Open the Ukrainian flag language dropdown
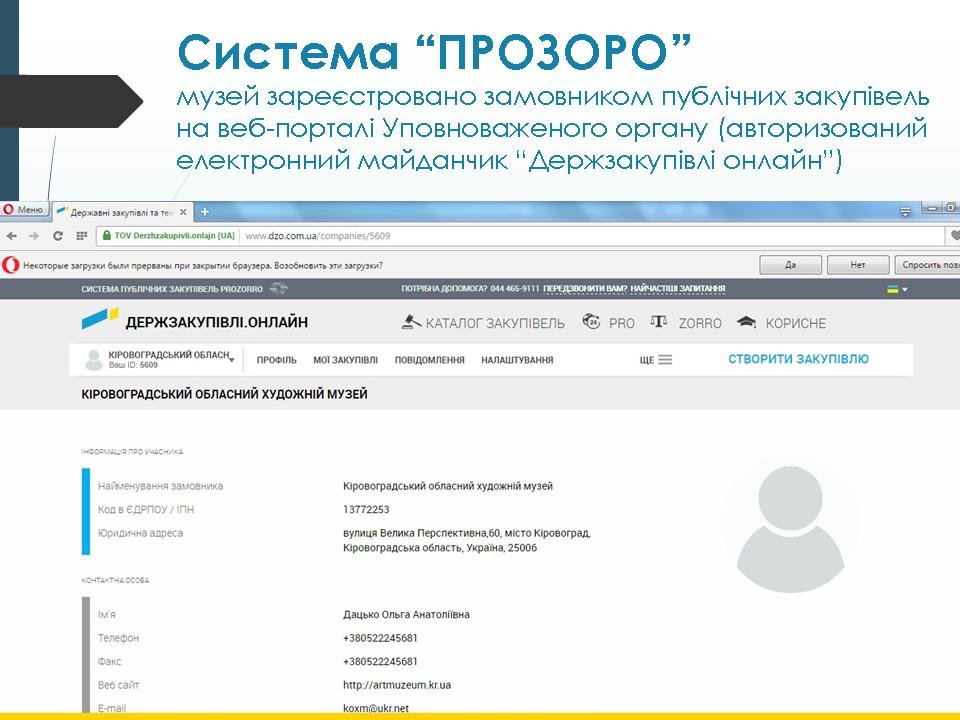 point(897,289)
